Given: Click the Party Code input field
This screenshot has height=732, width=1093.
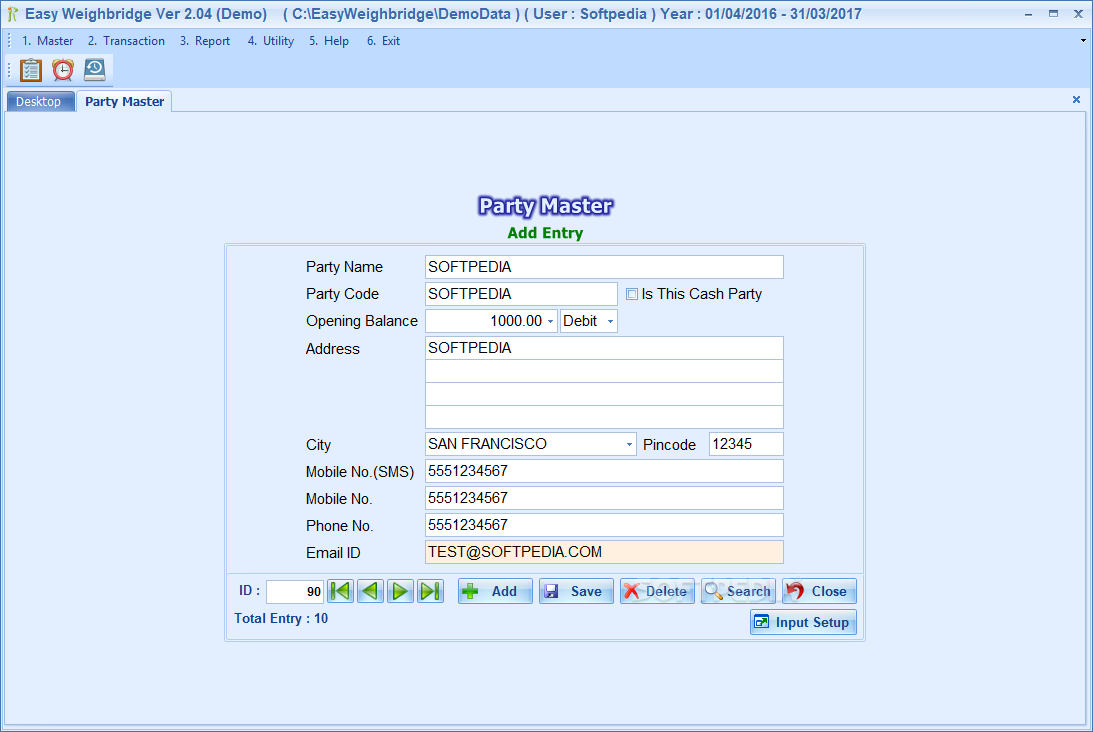Looking at the screenshot, I should click(x=521, y=294).
